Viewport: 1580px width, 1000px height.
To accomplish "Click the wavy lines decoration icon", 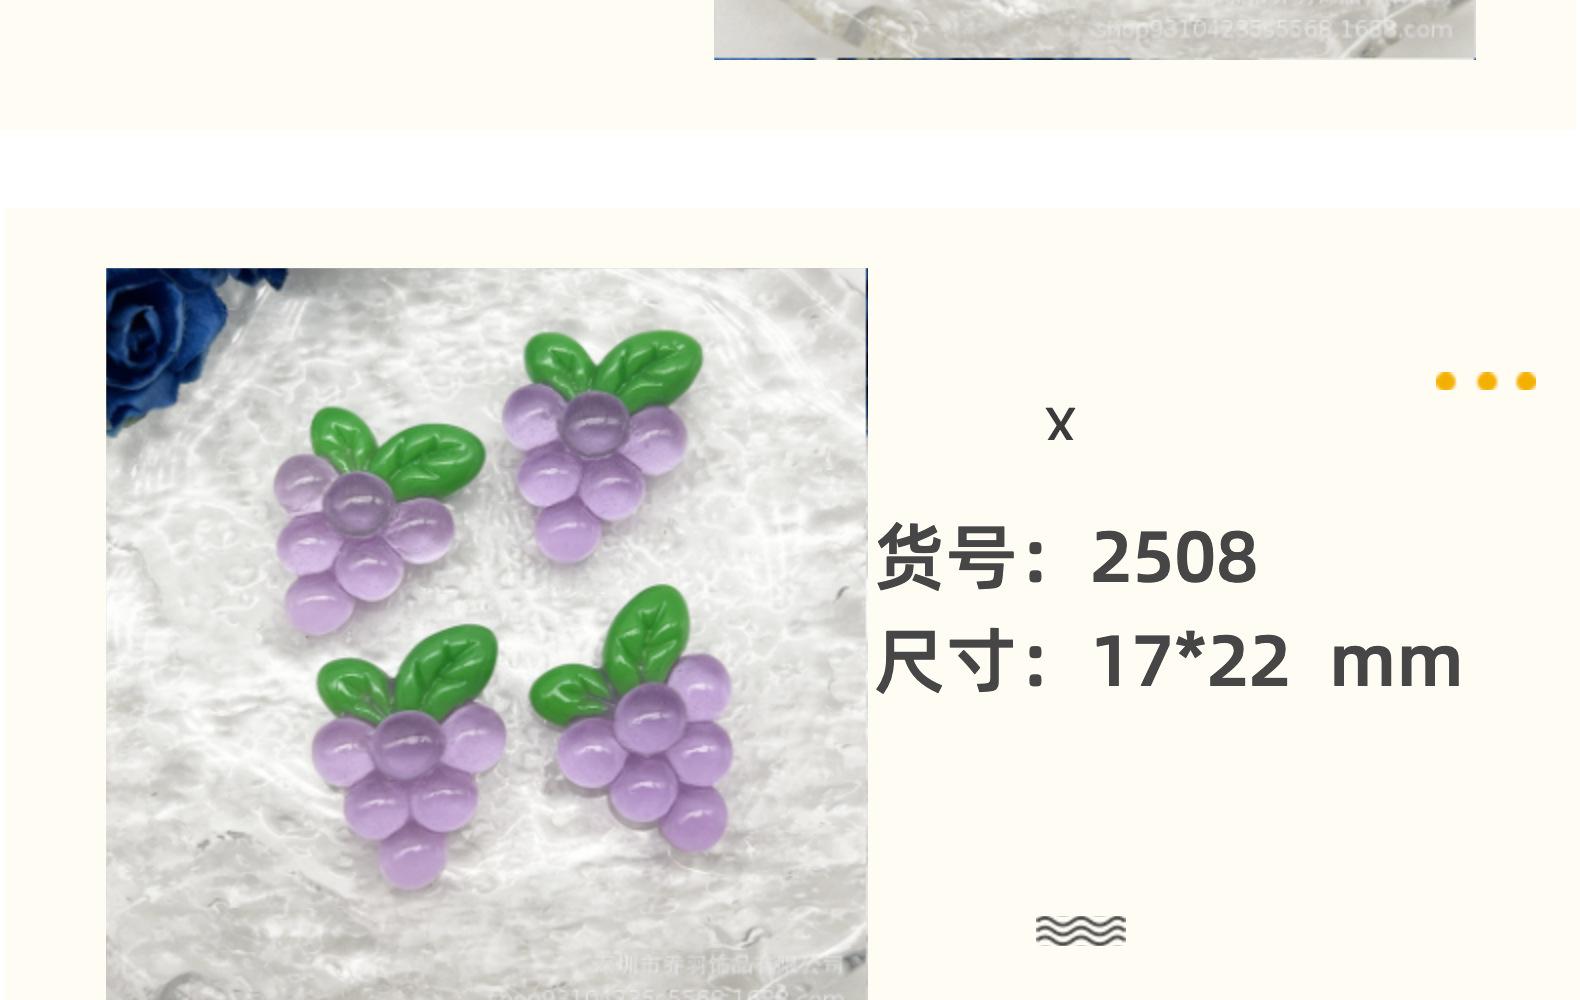I will click(1081, 930).
